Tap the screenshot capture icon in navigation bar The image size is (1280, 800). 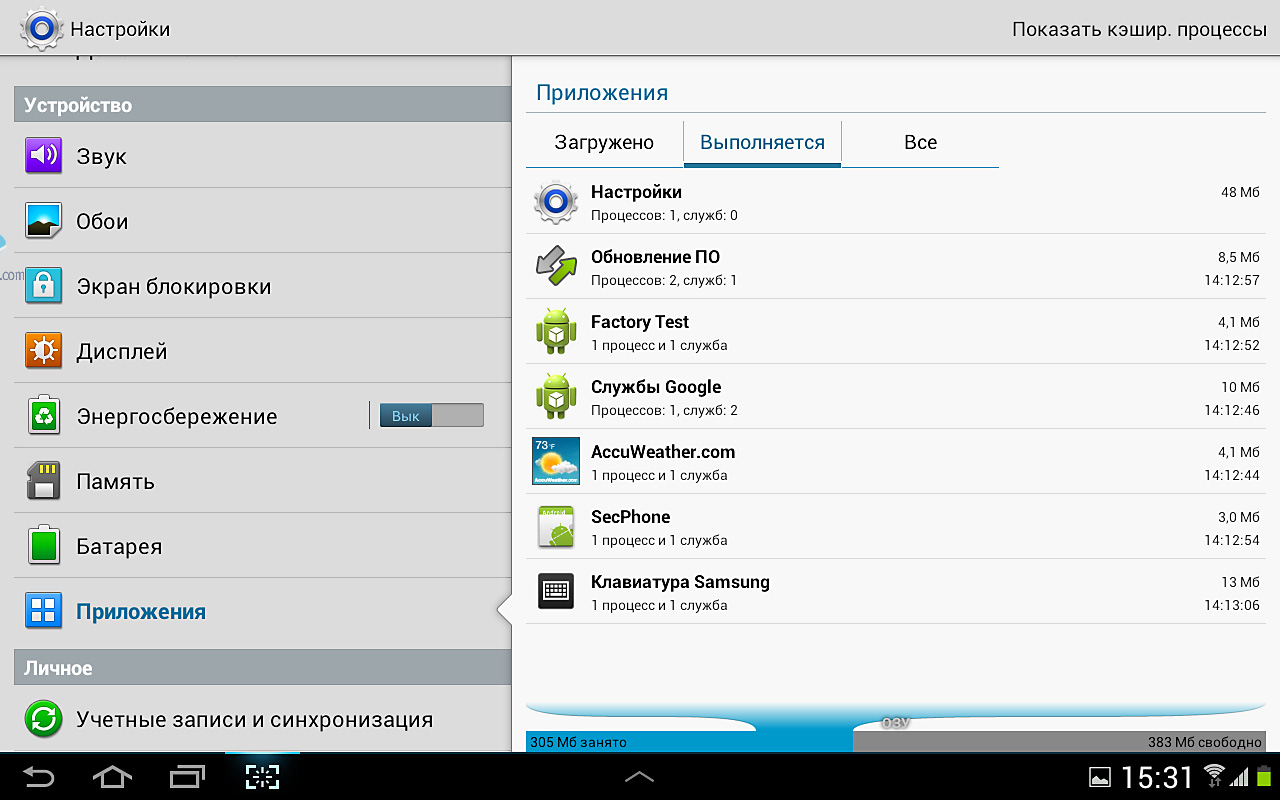[262, 776]
